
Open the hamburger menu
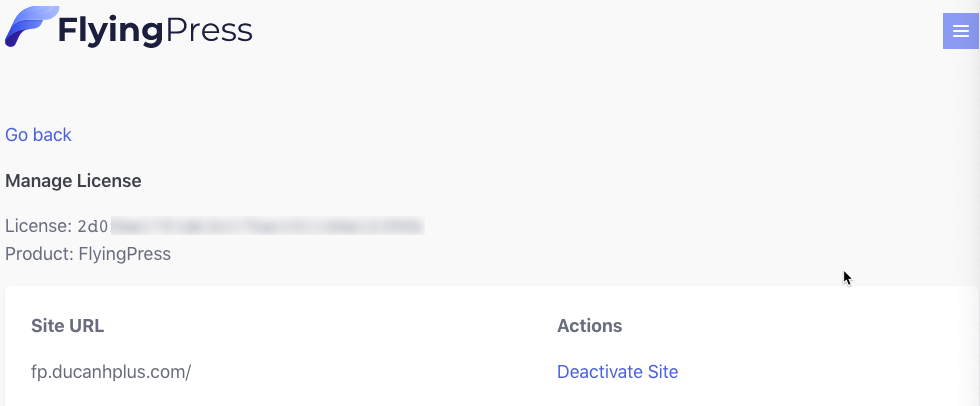click(x=961, y=31)
